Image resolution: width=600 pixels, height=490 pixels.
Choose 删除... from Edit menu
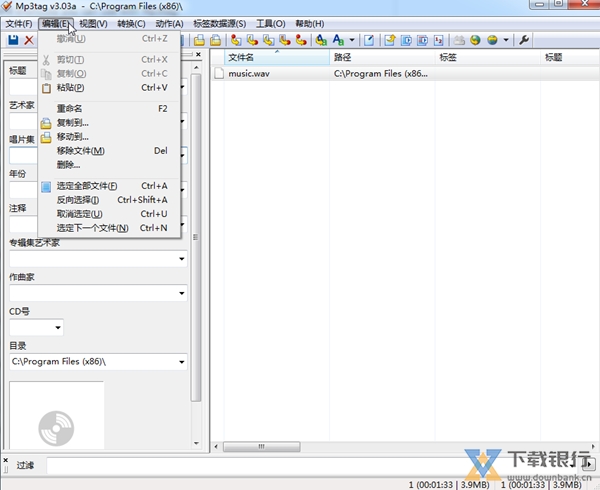[109, 165]
